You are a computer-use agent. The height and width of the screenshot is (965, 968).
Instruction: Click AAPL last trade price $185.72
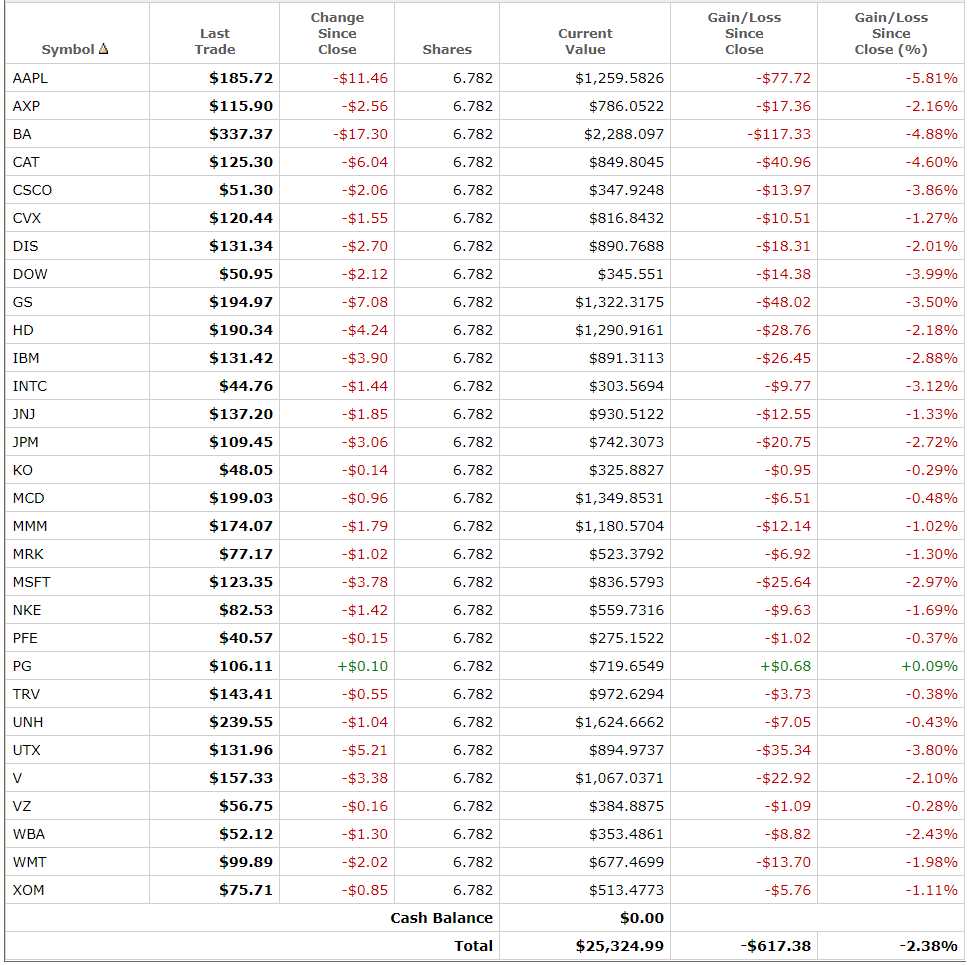click(241, 78)
